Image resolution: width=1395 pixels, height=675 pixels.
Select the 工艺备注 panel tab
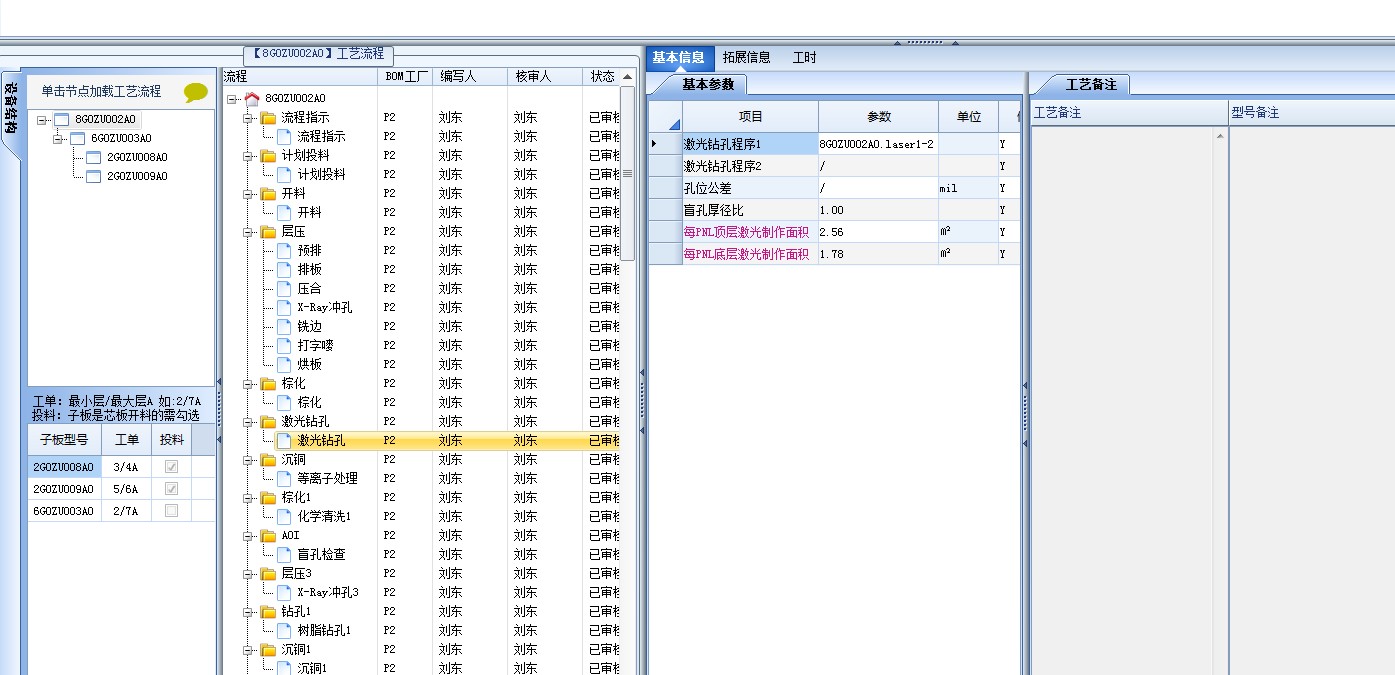pos(1090,84)
